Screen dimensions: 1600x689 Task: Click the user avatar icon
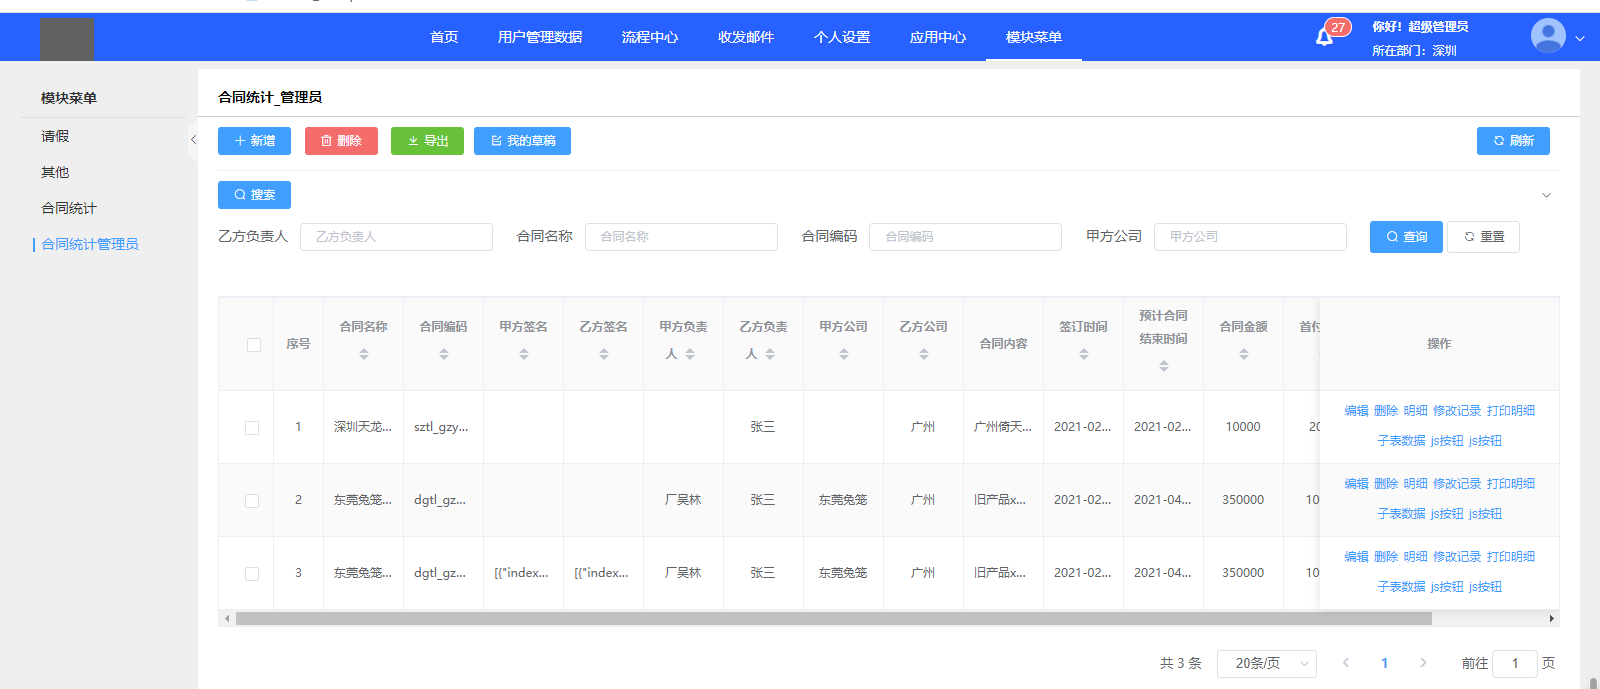pyautogui.click(x=1548, y=36)
